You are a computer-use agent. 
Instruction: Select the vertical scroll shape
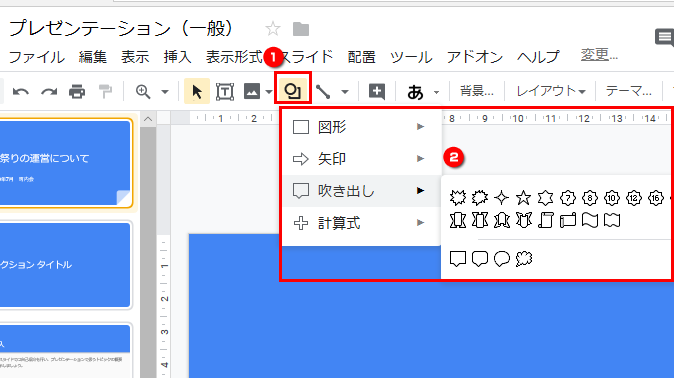click(546, 220)
